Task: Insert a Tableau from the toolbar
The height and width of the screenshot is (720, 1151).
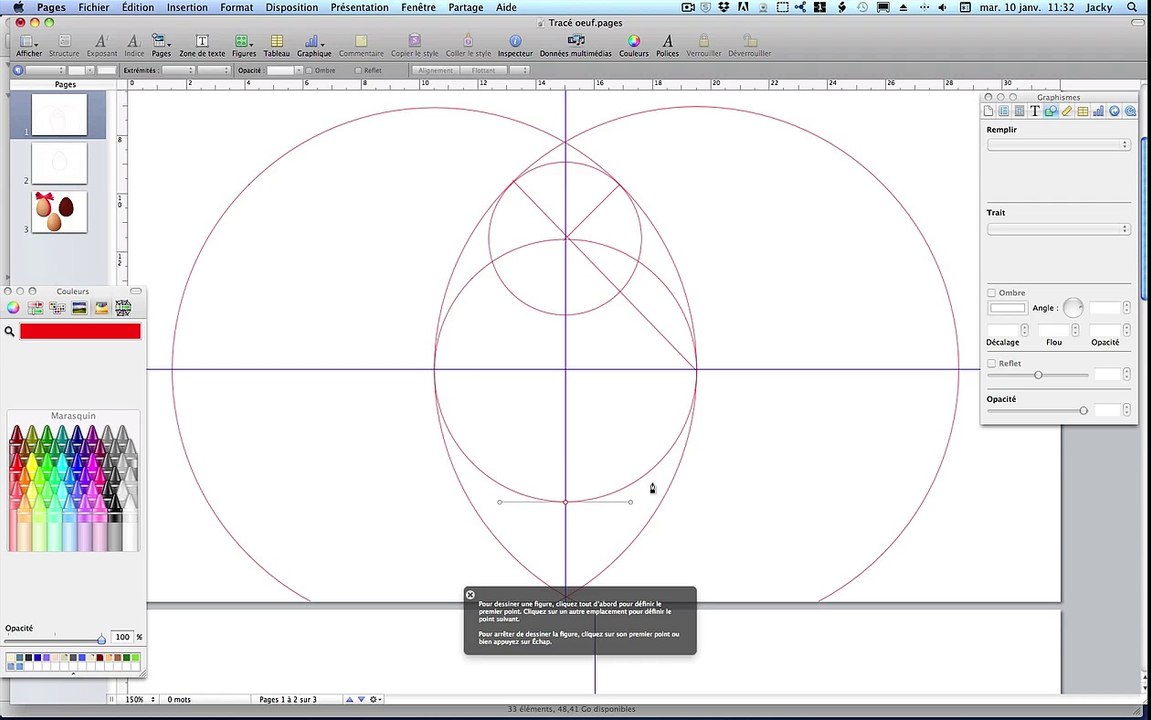Action: [277, 45]
